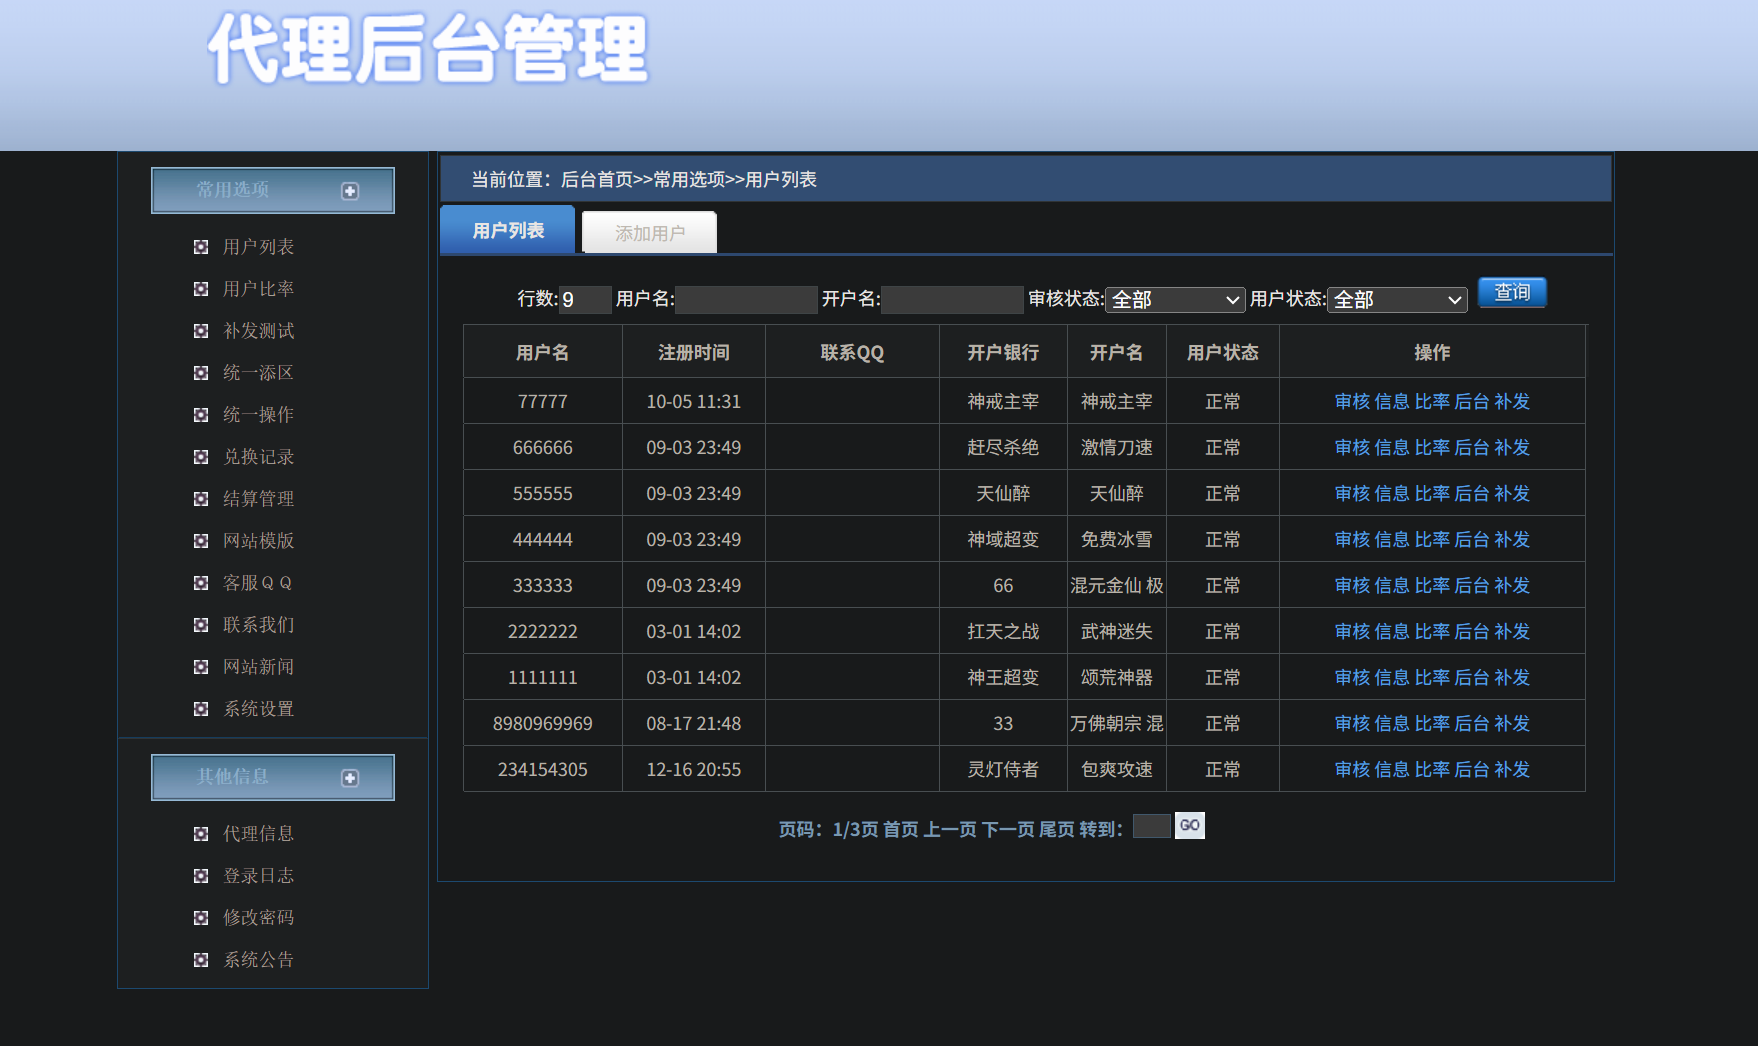This screenshot has width=1758, height=1046.
Task: Expand the 其他信息 panel plus icon
Action: [x=350, y=778]
